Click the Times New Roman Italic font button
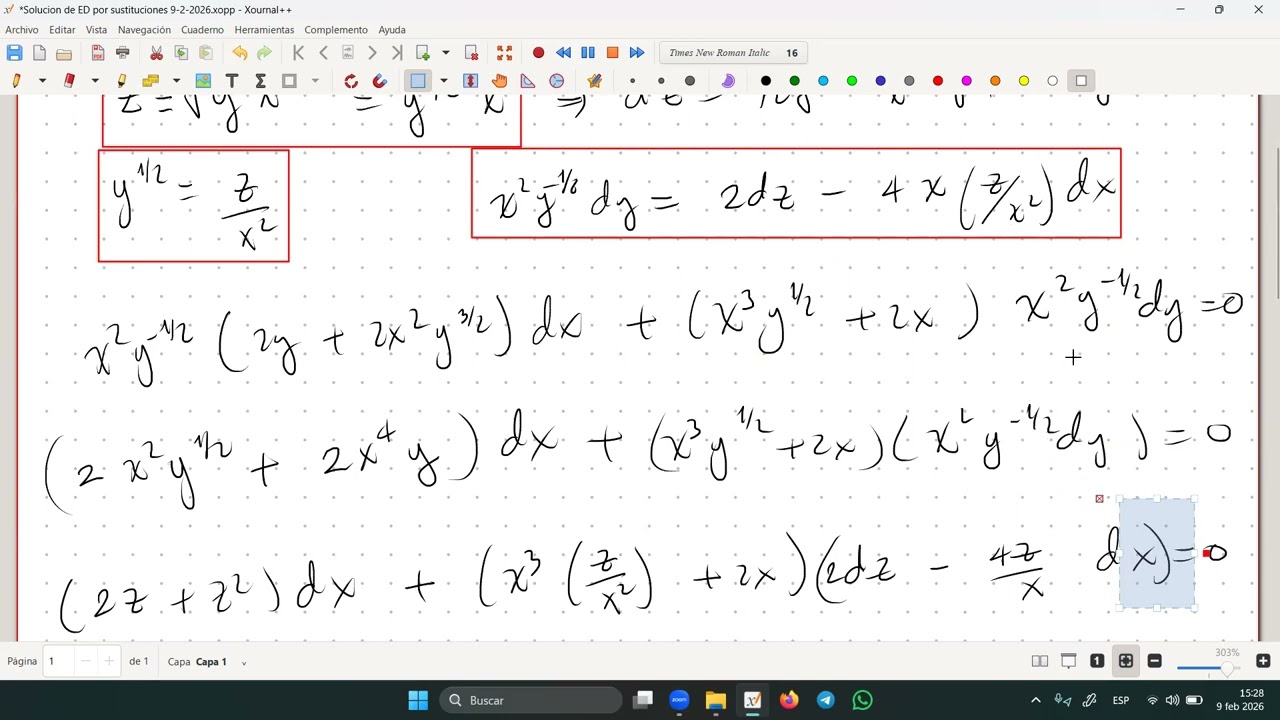The width and height of the screenshot is (1280, 720). (x=733, y=53)
